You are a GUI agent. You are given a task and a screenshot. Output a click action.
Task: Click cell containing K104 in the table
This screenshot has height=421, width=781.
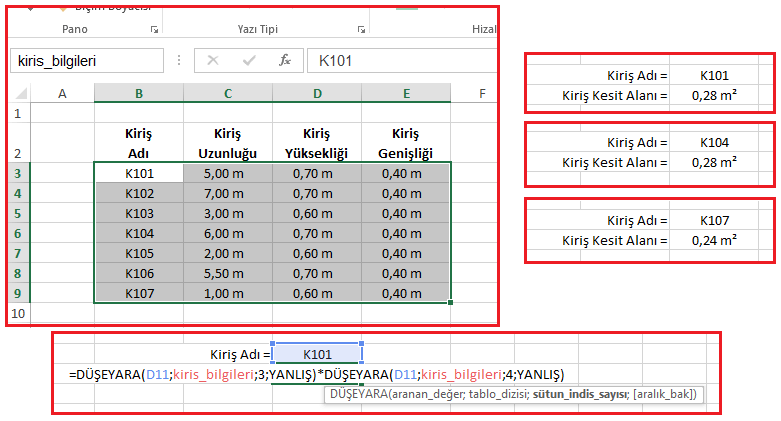(139, 233)
